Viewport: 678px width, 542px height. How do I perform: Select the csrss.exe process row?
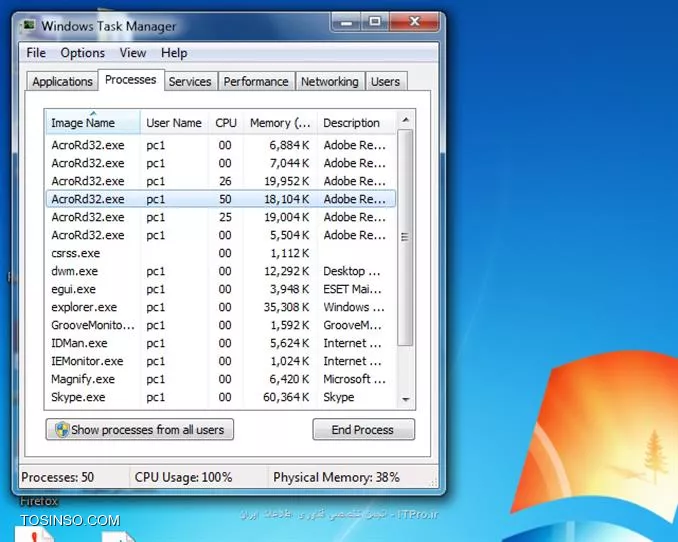tap(221, 253)
